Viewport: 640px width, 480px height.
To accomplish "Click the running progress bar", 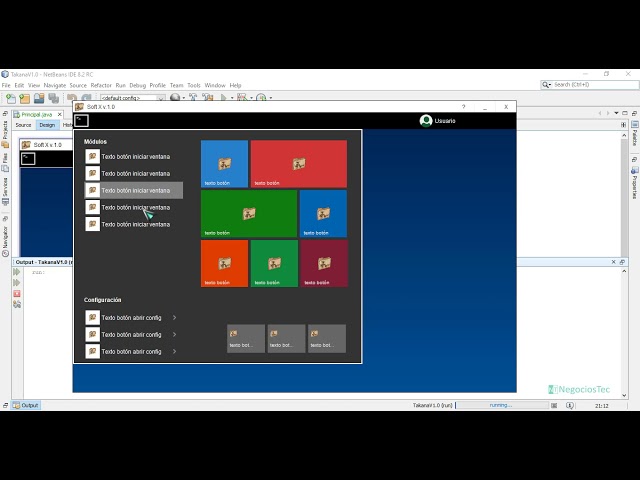I will click(x=502, y=405).
